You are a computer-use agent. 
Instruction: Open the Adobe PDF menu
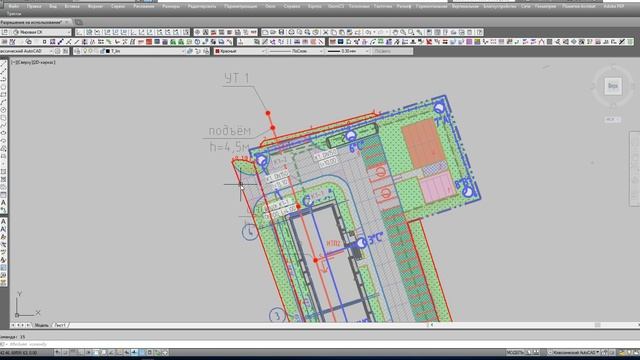click(x=614, y=7)
